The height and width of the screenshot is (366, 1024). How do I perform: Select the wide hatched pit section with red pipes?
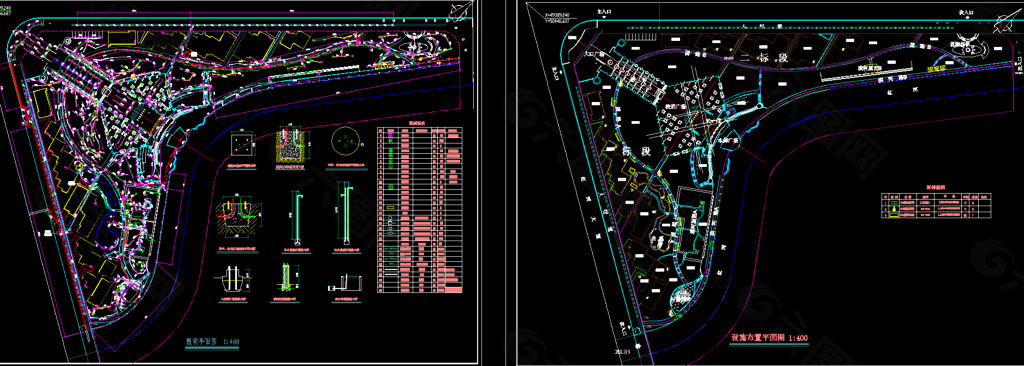coord(239,216)
